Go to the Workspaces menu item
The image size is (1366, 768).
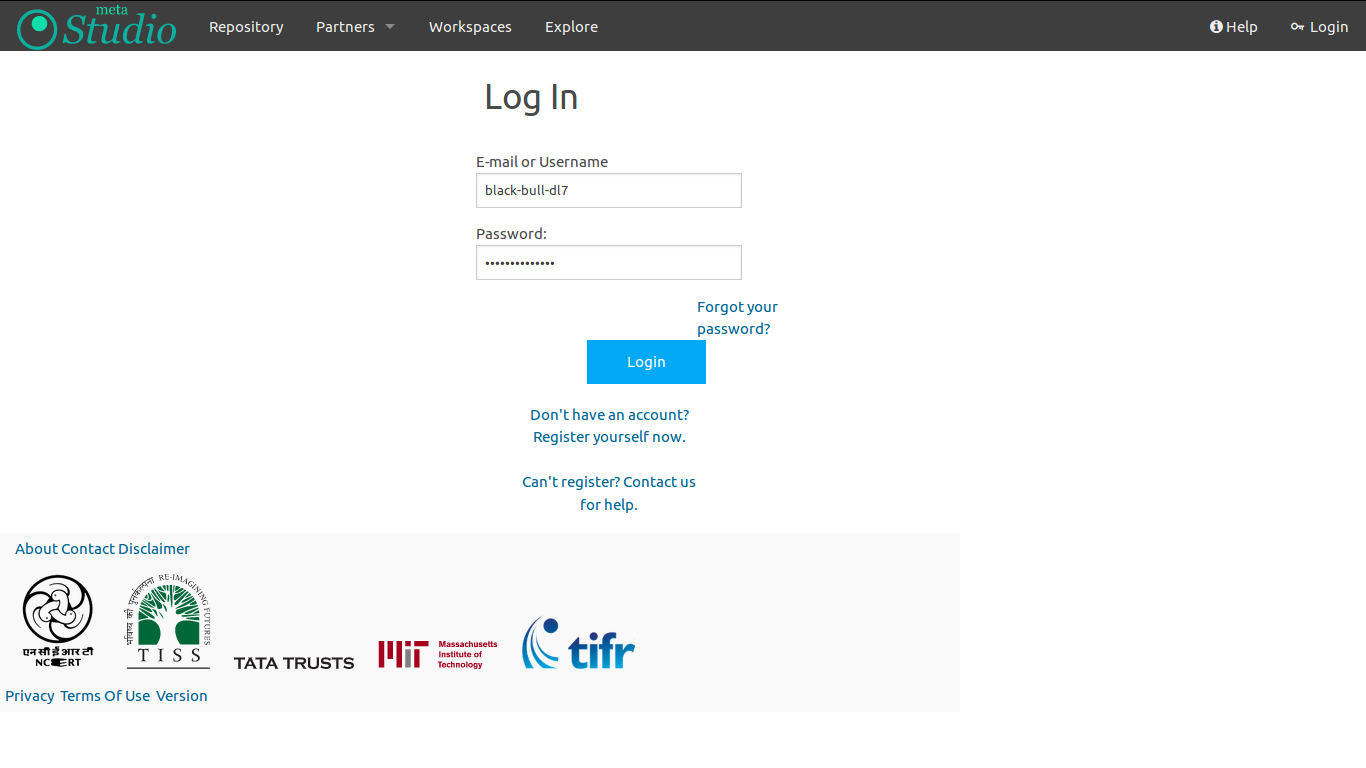point(470,27)
